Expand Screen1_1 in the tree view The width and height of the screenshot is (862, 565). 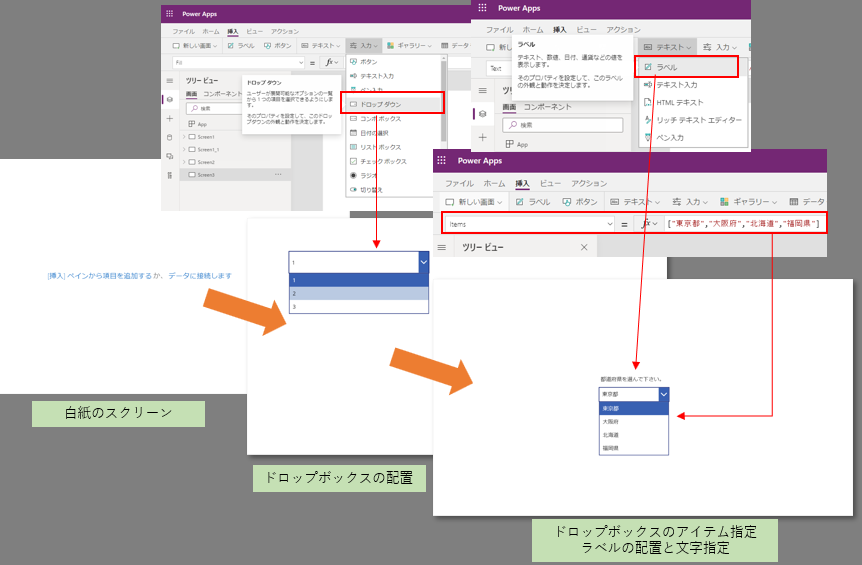184,149
